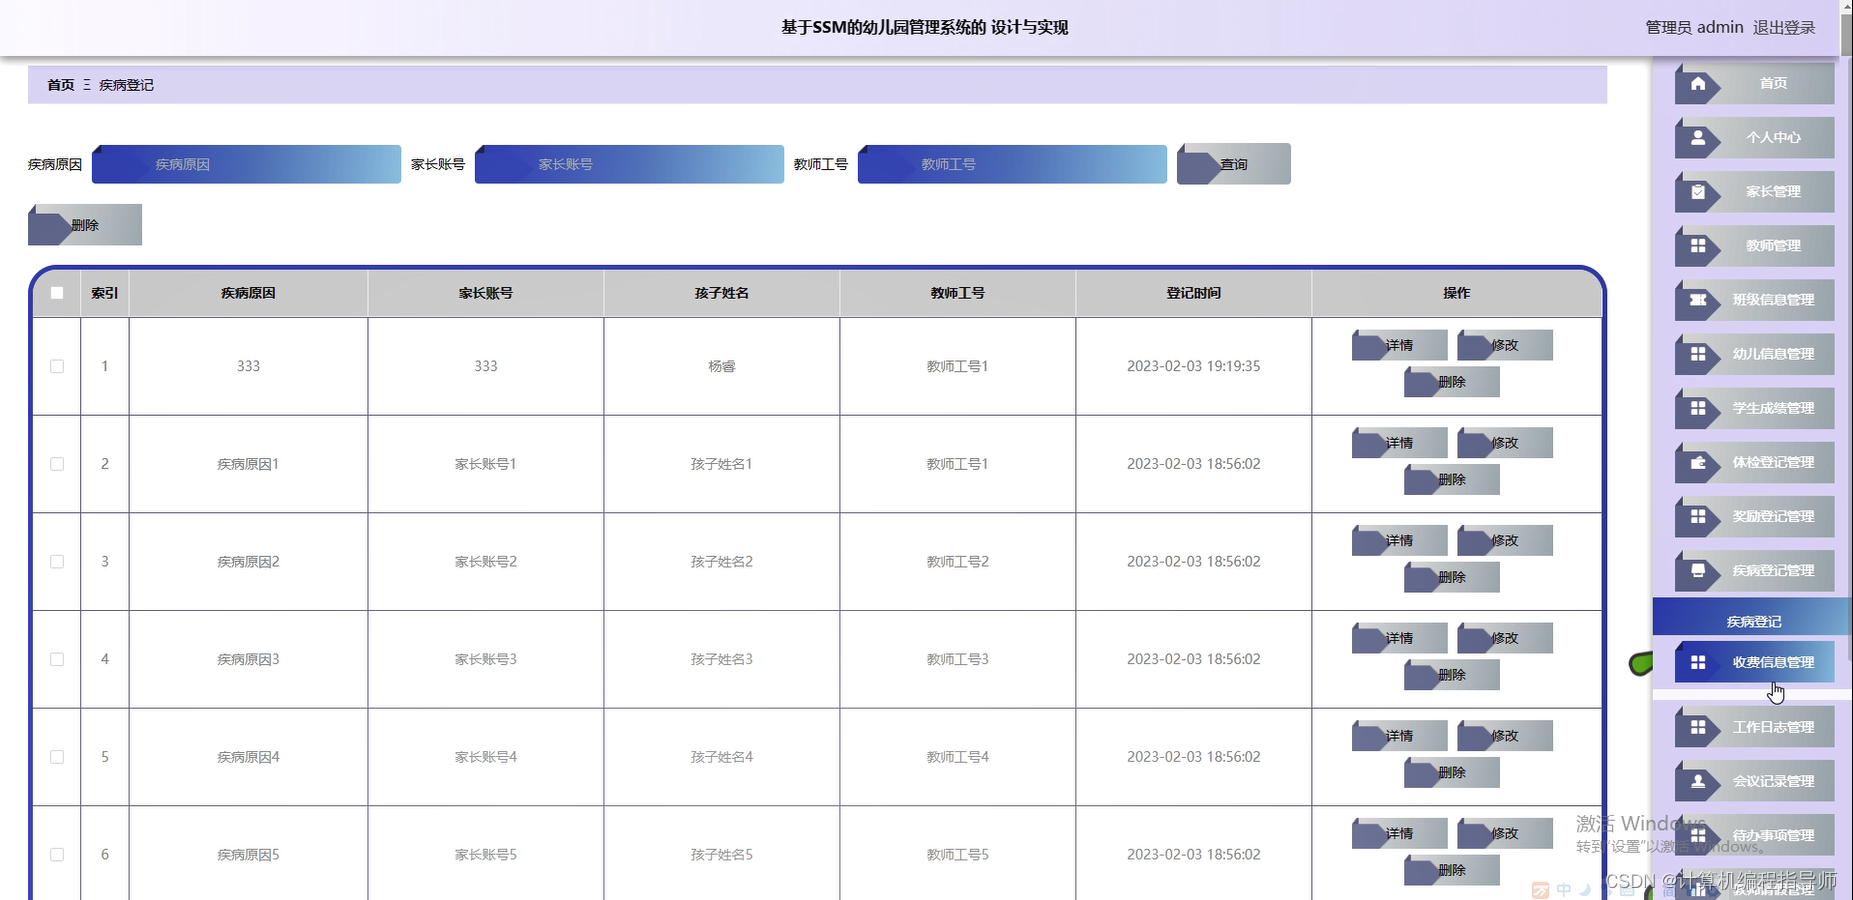Click 修改 for row 疾病原因3
Viewport: 1853px width, 900px height.
[x=1505, y=638]
